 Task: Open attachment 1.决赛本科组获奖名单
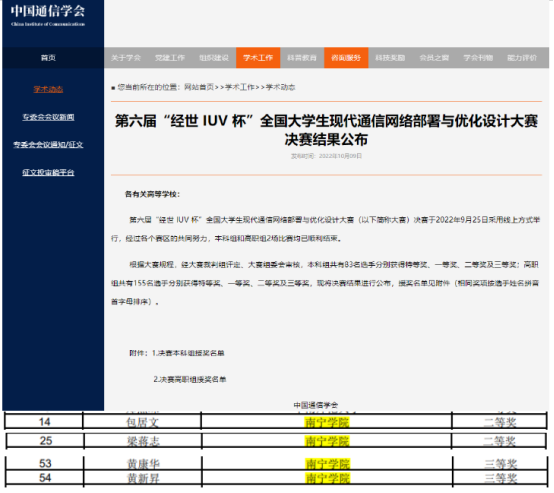click(188, 353)
